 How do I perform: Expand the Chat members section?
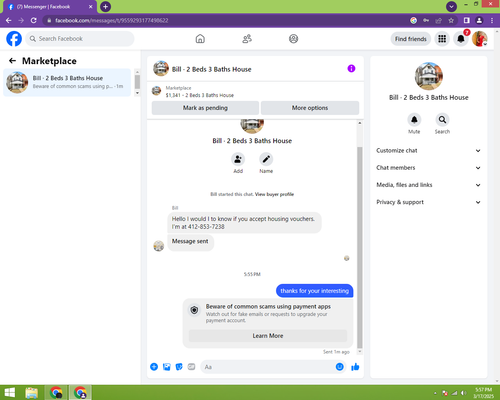(x=429, y=168)
